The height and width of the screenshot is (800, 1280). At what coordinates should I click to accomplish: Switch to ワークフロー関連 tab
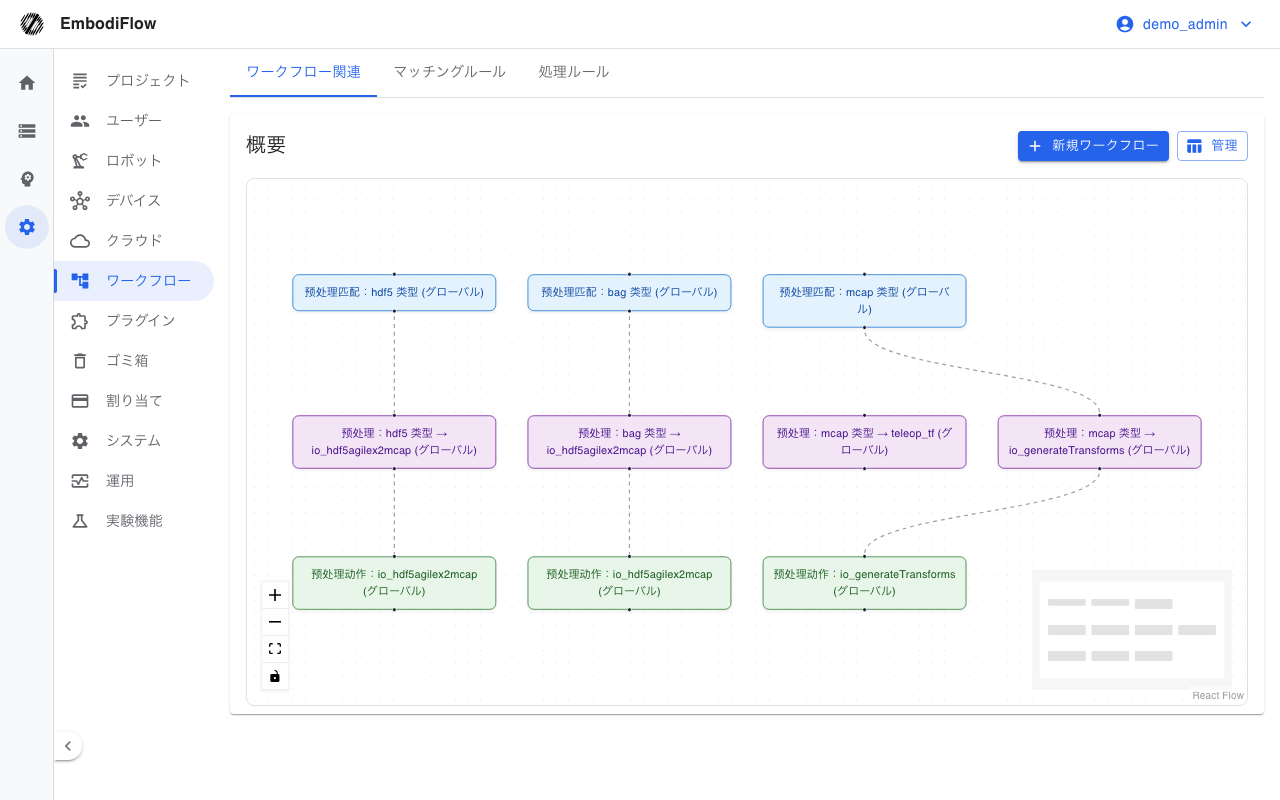coord(303,72)
